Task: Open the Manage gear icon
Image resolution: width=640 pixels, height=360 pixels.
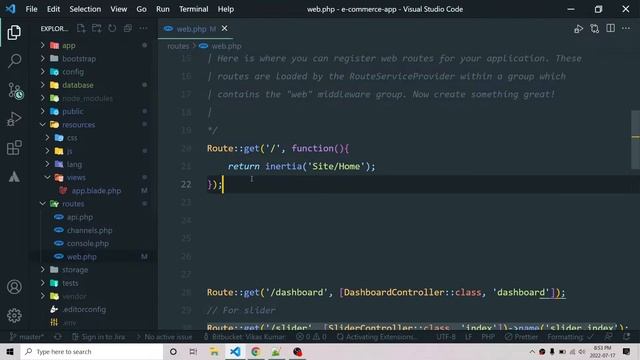Action: click(14, 315)
